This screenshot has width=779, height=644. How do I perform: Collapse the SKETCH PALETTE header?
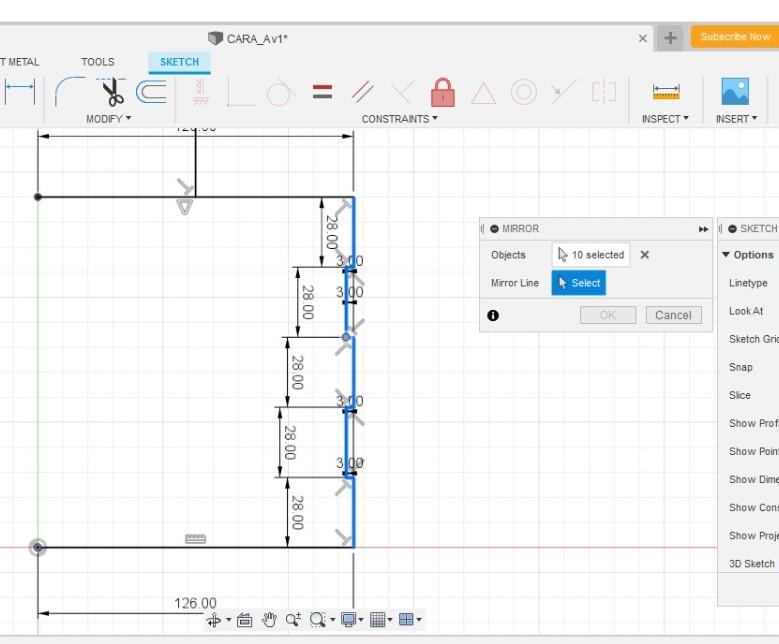tap(732, 229)
